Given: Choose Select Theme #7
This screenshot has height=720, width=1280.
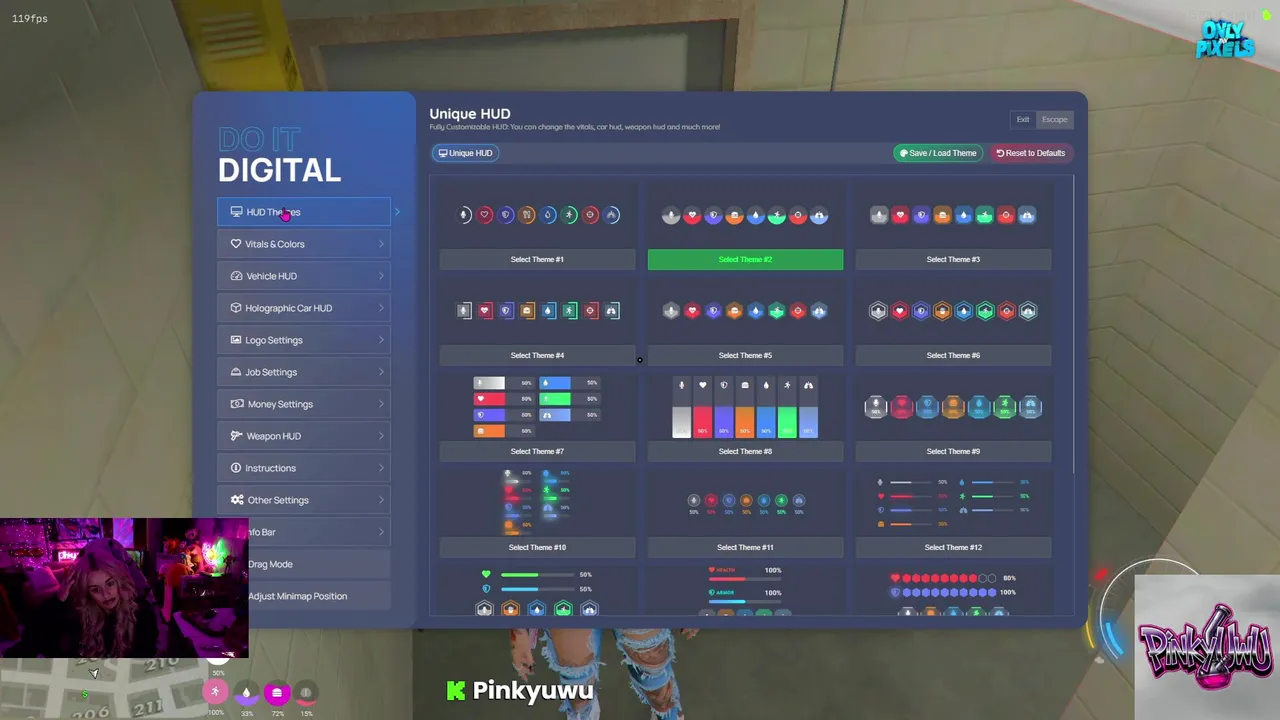Looking at the screenshot, I should [x=537, y=451].
